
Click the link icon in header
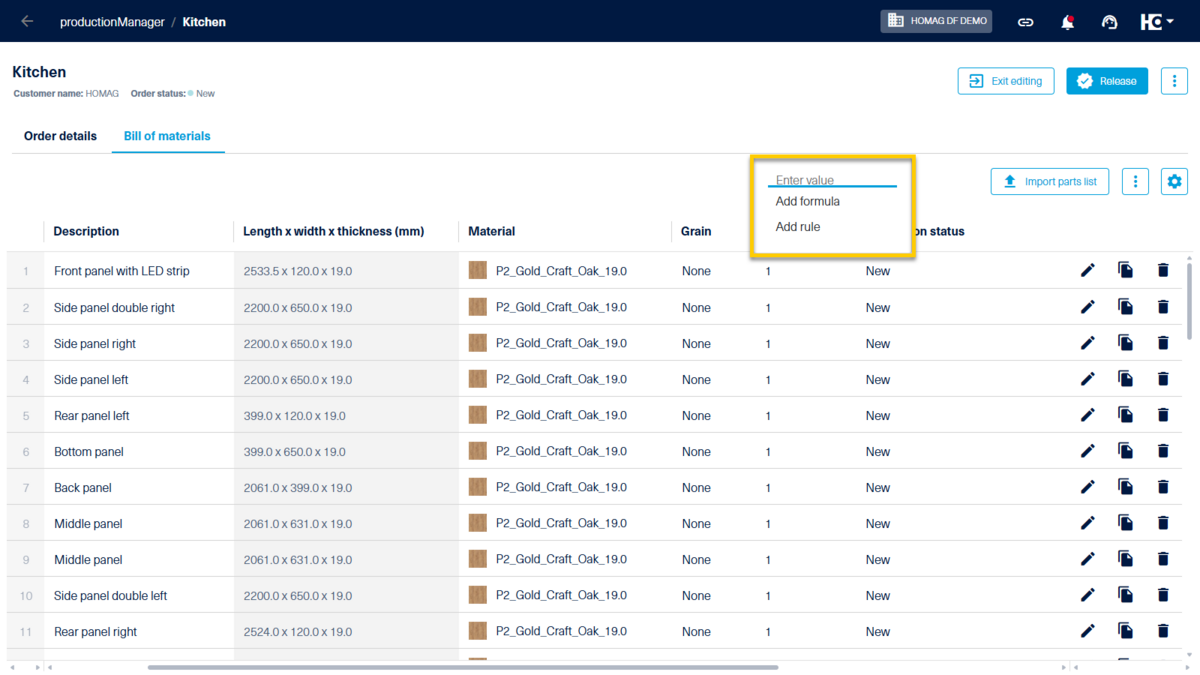point(1025,22)
